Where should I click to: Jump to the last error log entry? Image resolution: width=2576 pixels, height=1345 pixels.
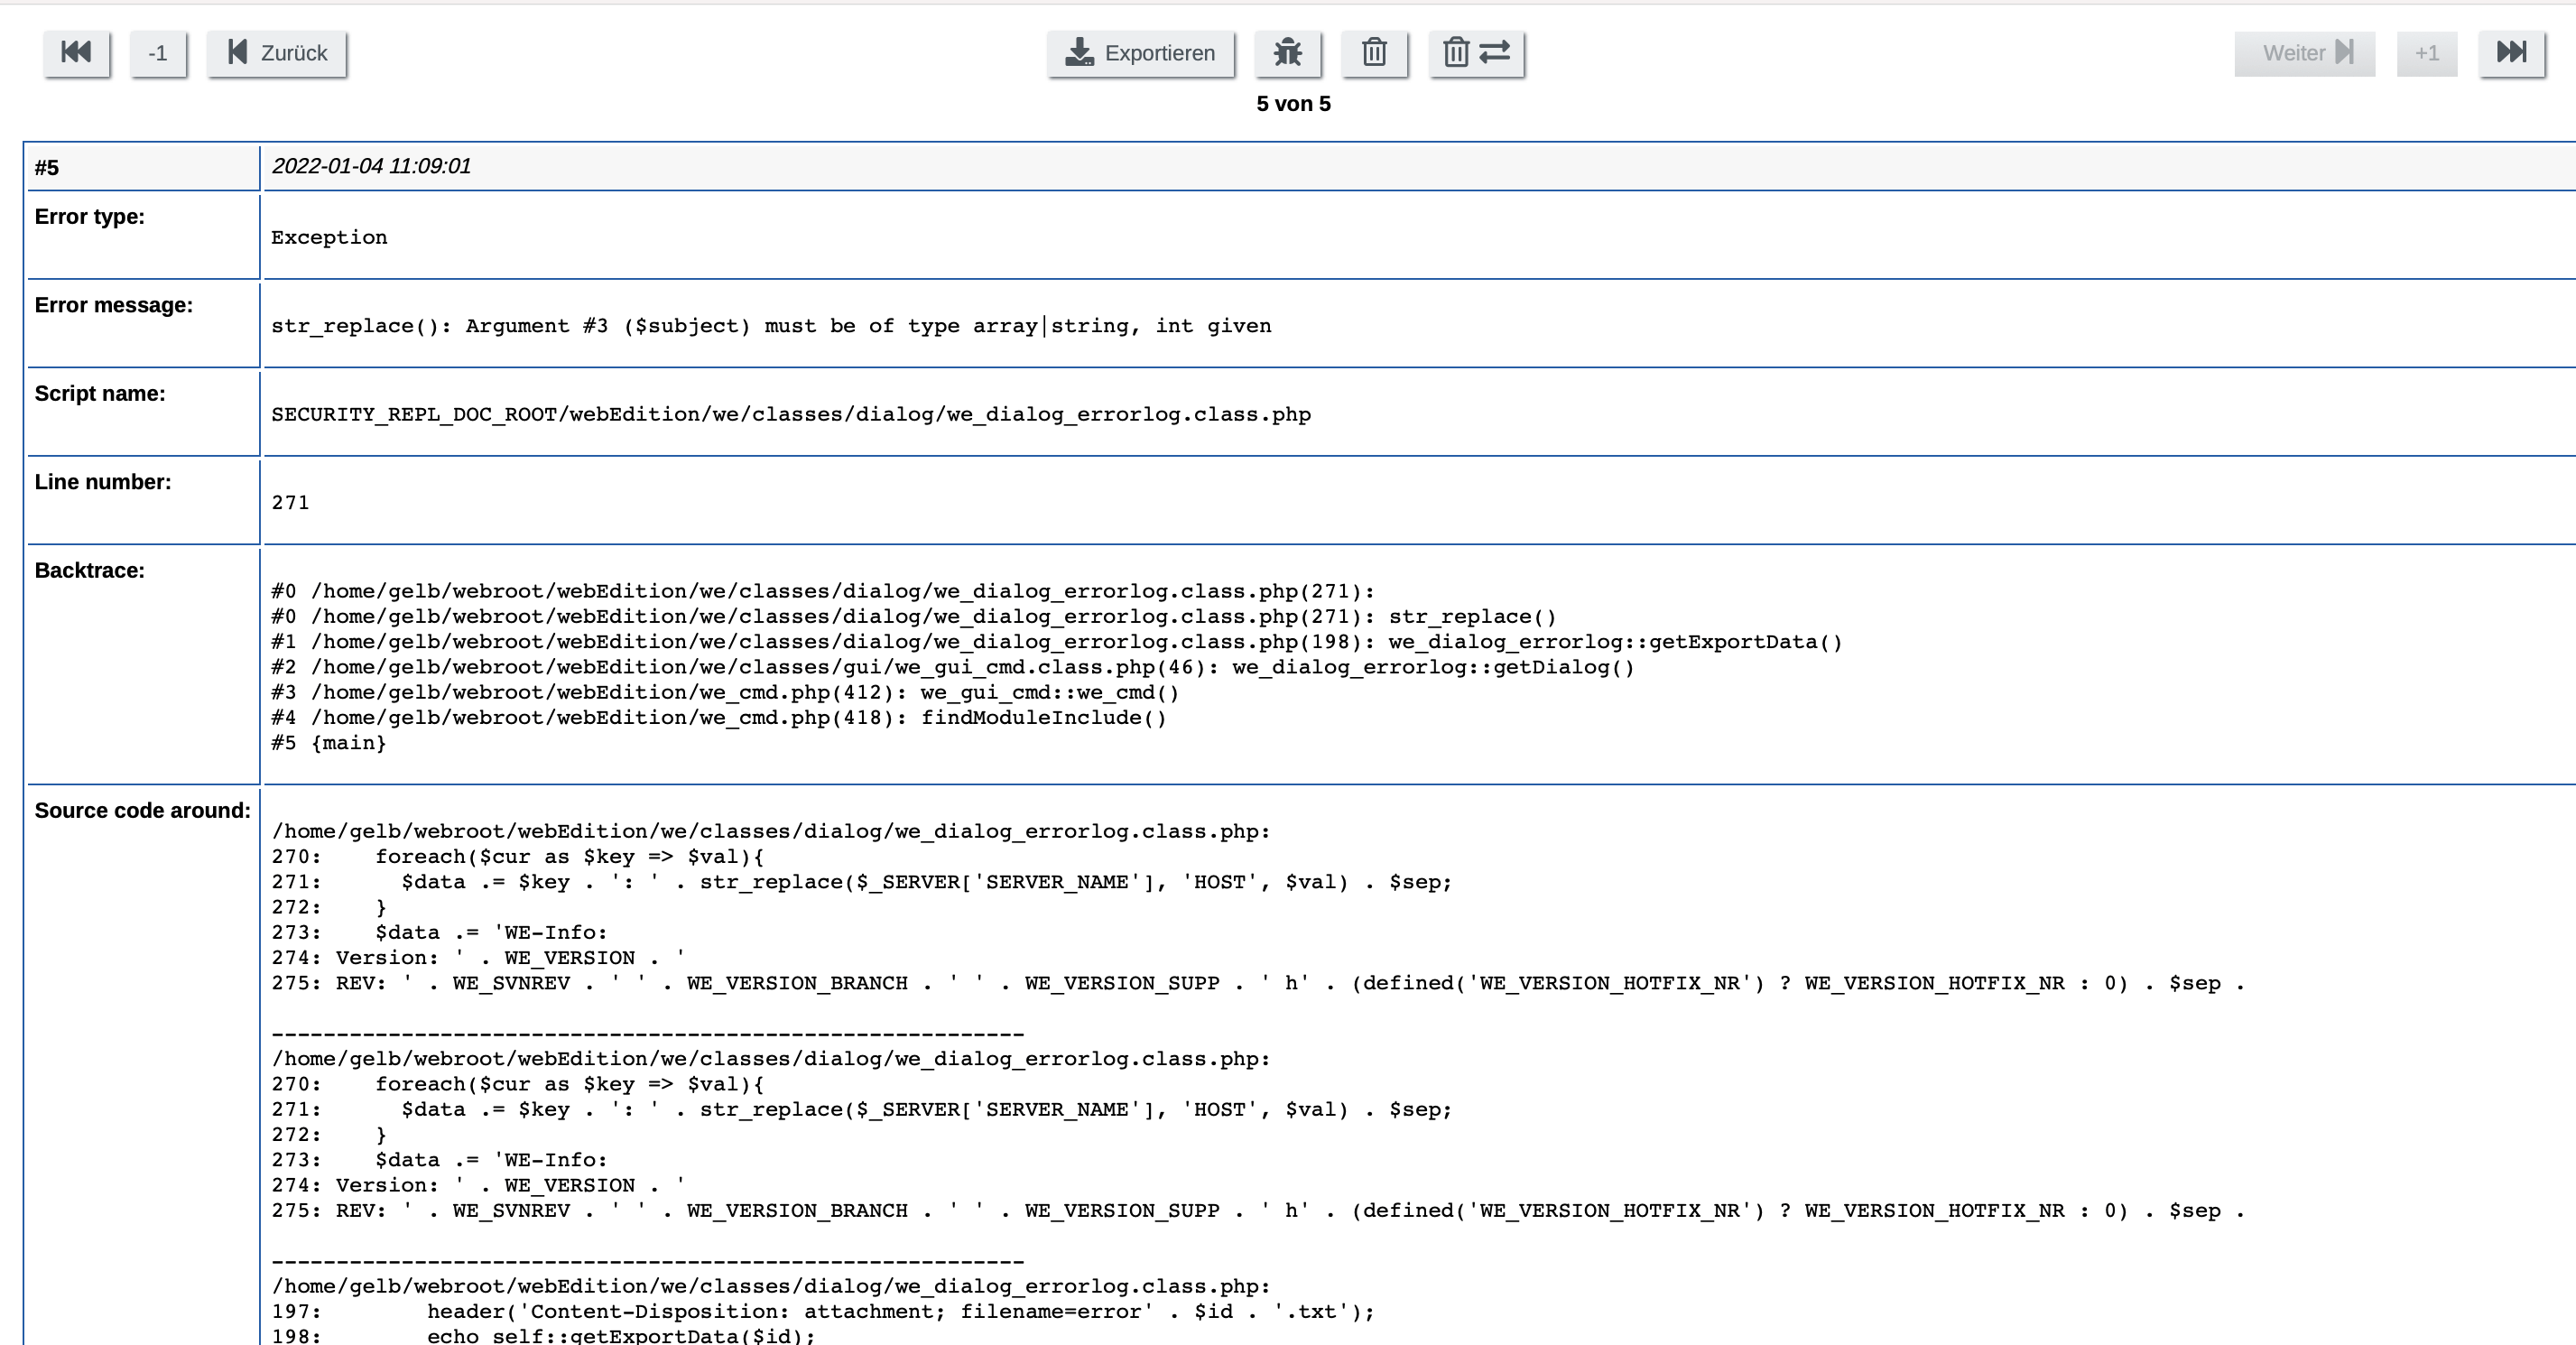pos(2512,53)
